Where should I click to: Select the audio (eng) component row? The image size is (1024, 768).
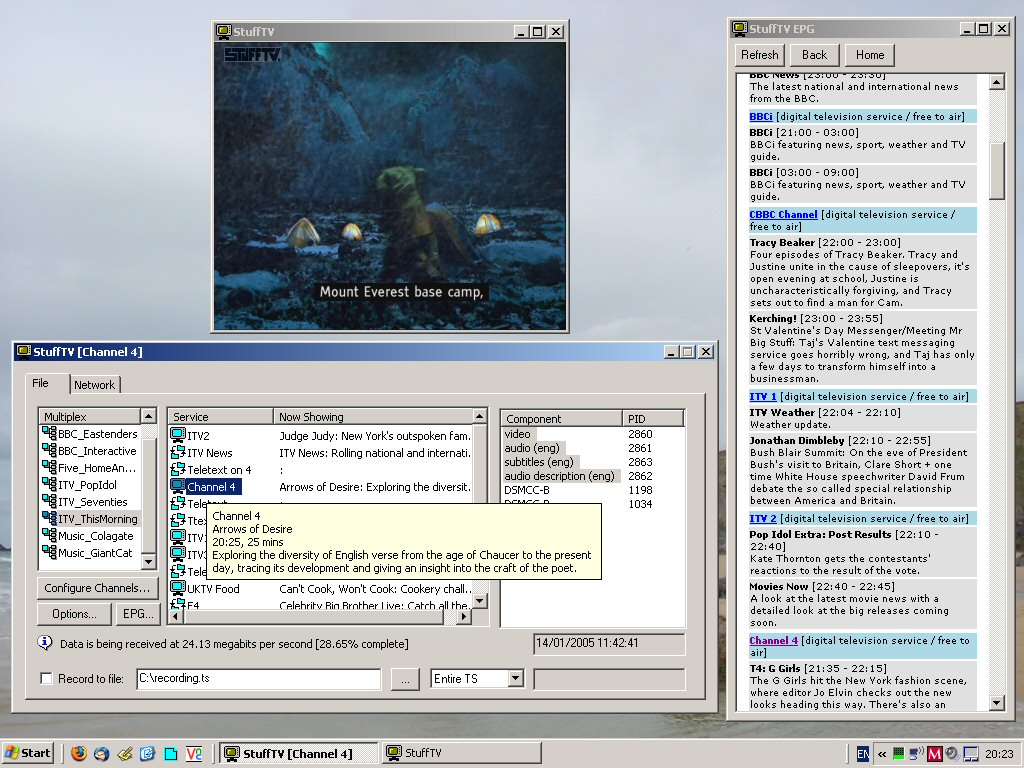tap(593, 448)
